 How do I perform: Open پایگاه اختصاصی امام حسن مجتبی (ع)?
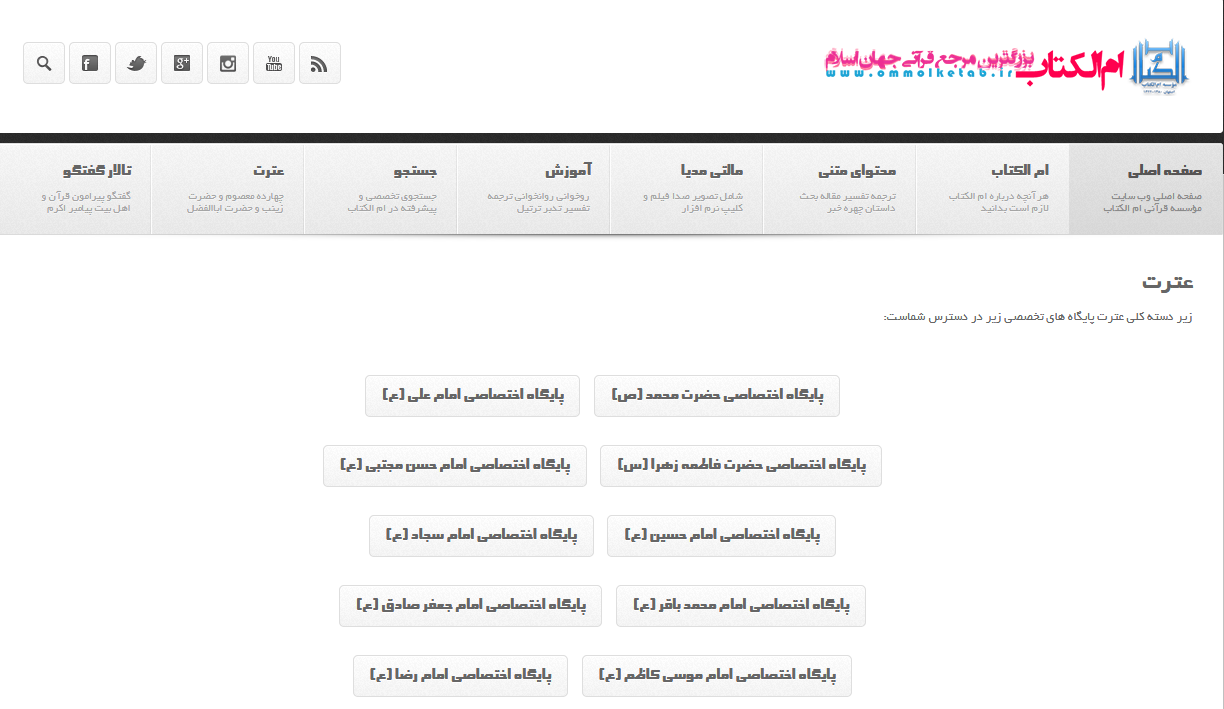coord(455,466)
